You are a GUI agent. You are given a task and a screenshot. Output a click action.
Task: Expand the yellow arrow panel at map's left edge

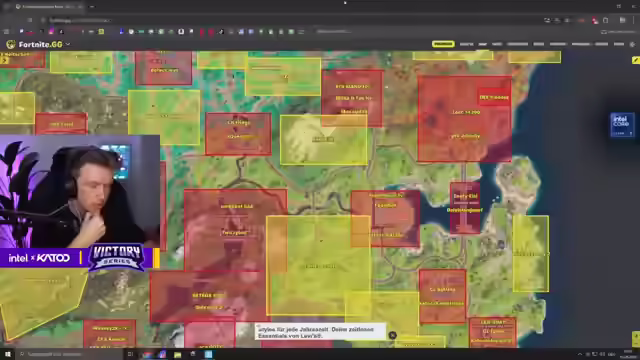point(4,60)
